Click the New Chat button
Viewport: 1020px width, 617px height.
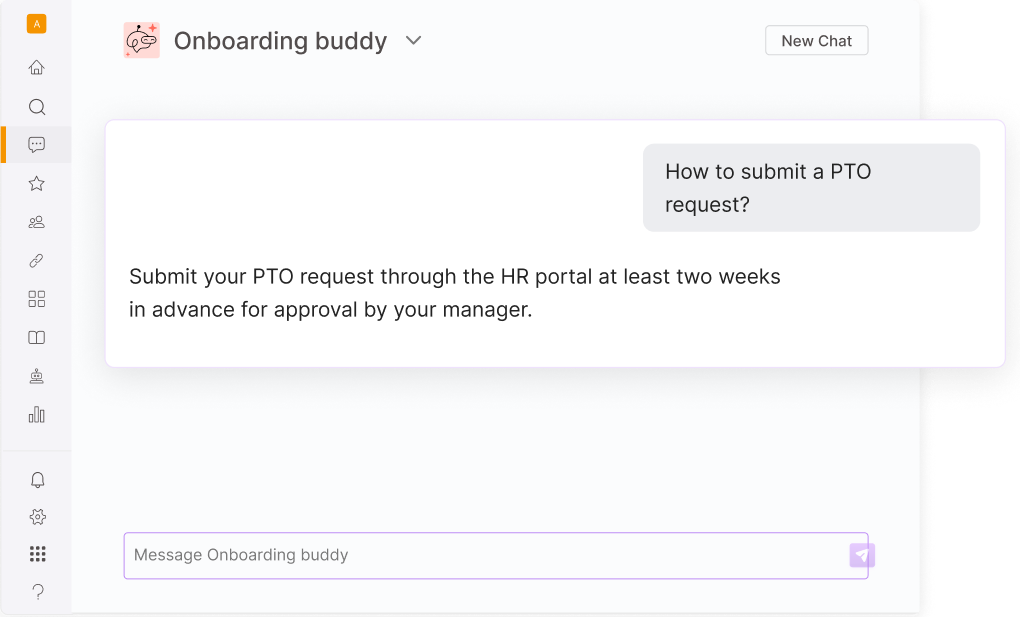pyautogui.click(x=816, y=40)
